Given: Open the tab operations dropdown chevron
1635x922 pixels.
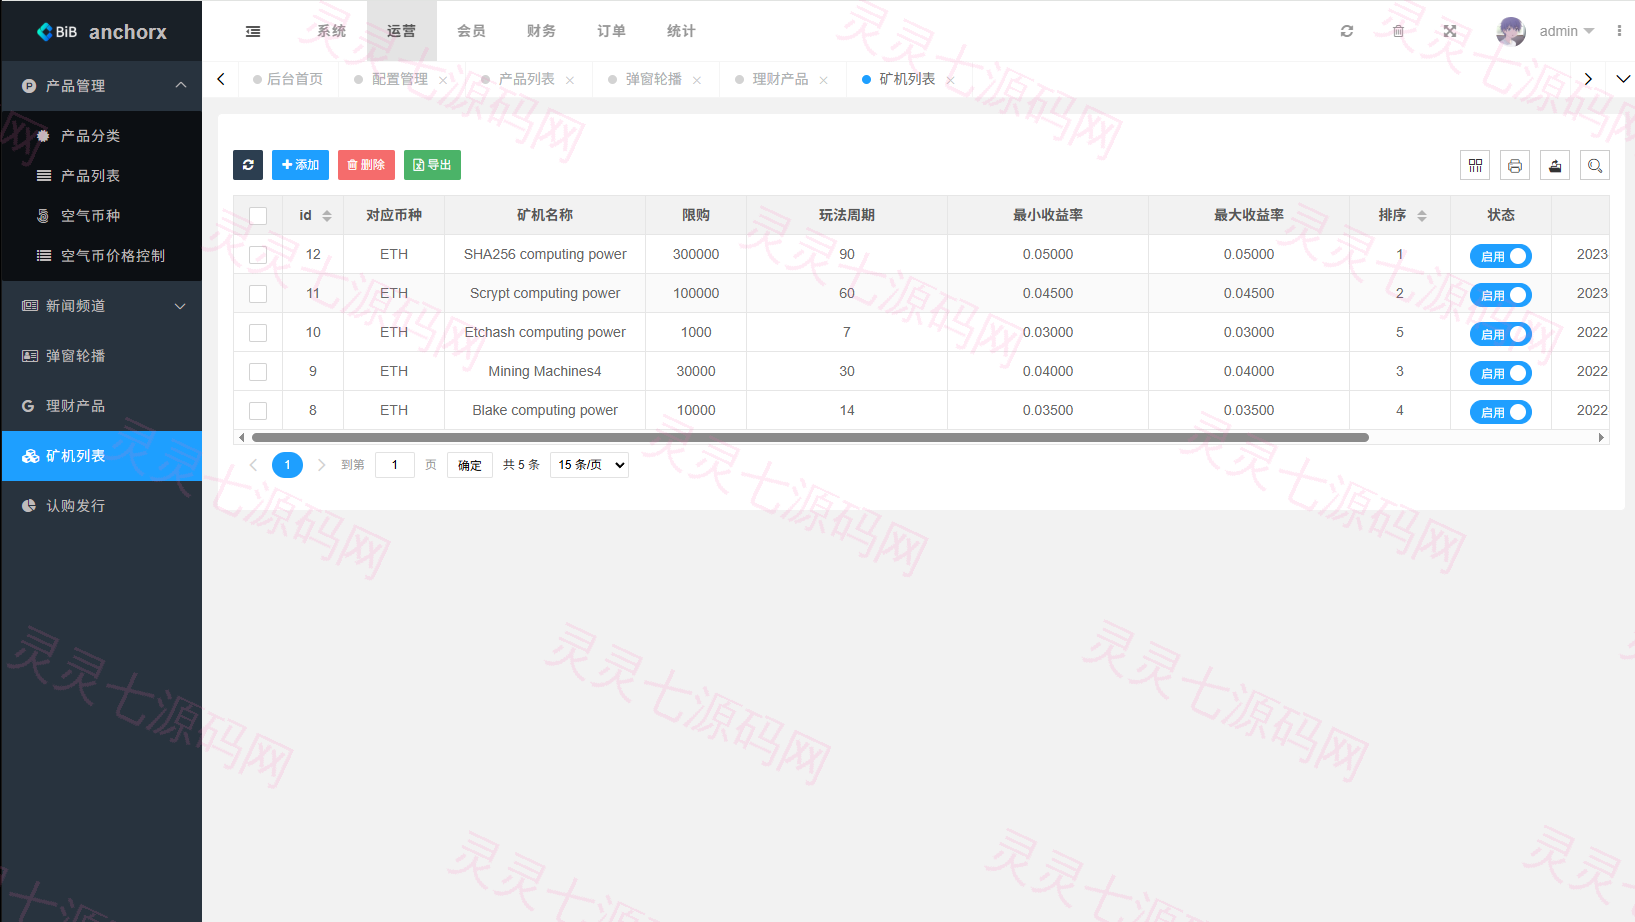Looking at the screenshot, I should point(1623,79).
